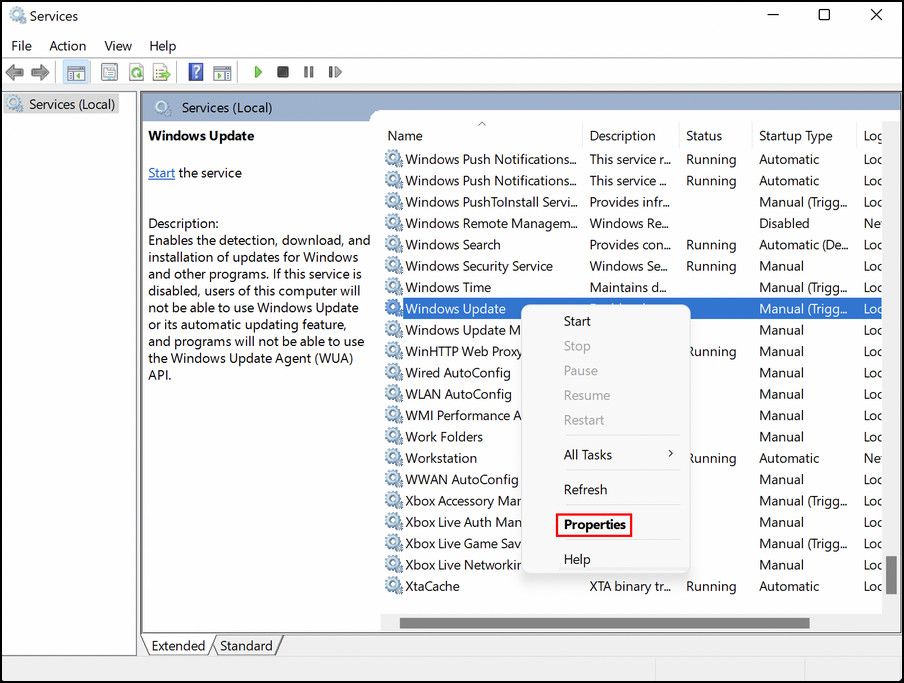
Task: Stop the service with the black stop icon
Action: (x=283, y=71)
